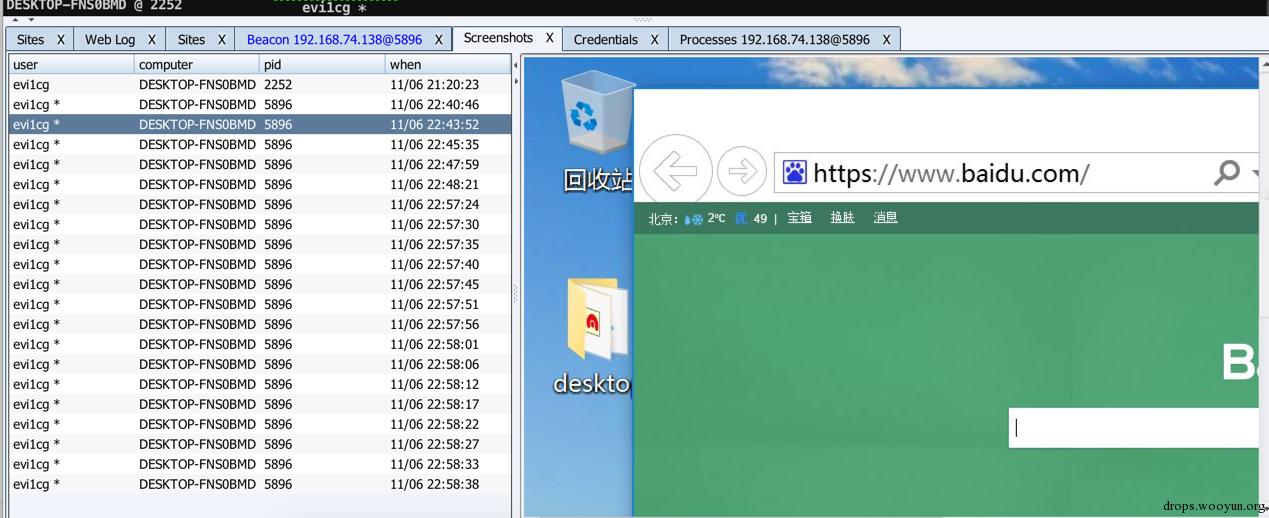1269x518 pixels.
Task: Click the weather icon beside 北京
Action: [x=693, y=218]
